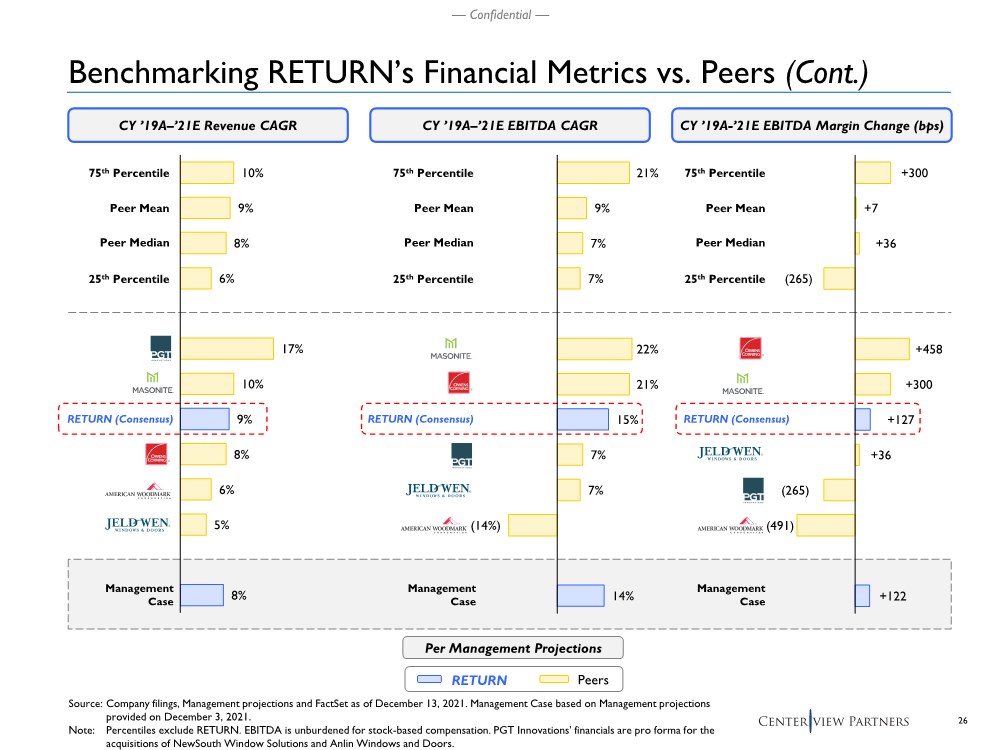This screenshot has height=750, width=1000.
Task: Select Jeld-Wen logo in EBITDA CAGR chart
Action: pyautogui.click(x=438, y=489)
